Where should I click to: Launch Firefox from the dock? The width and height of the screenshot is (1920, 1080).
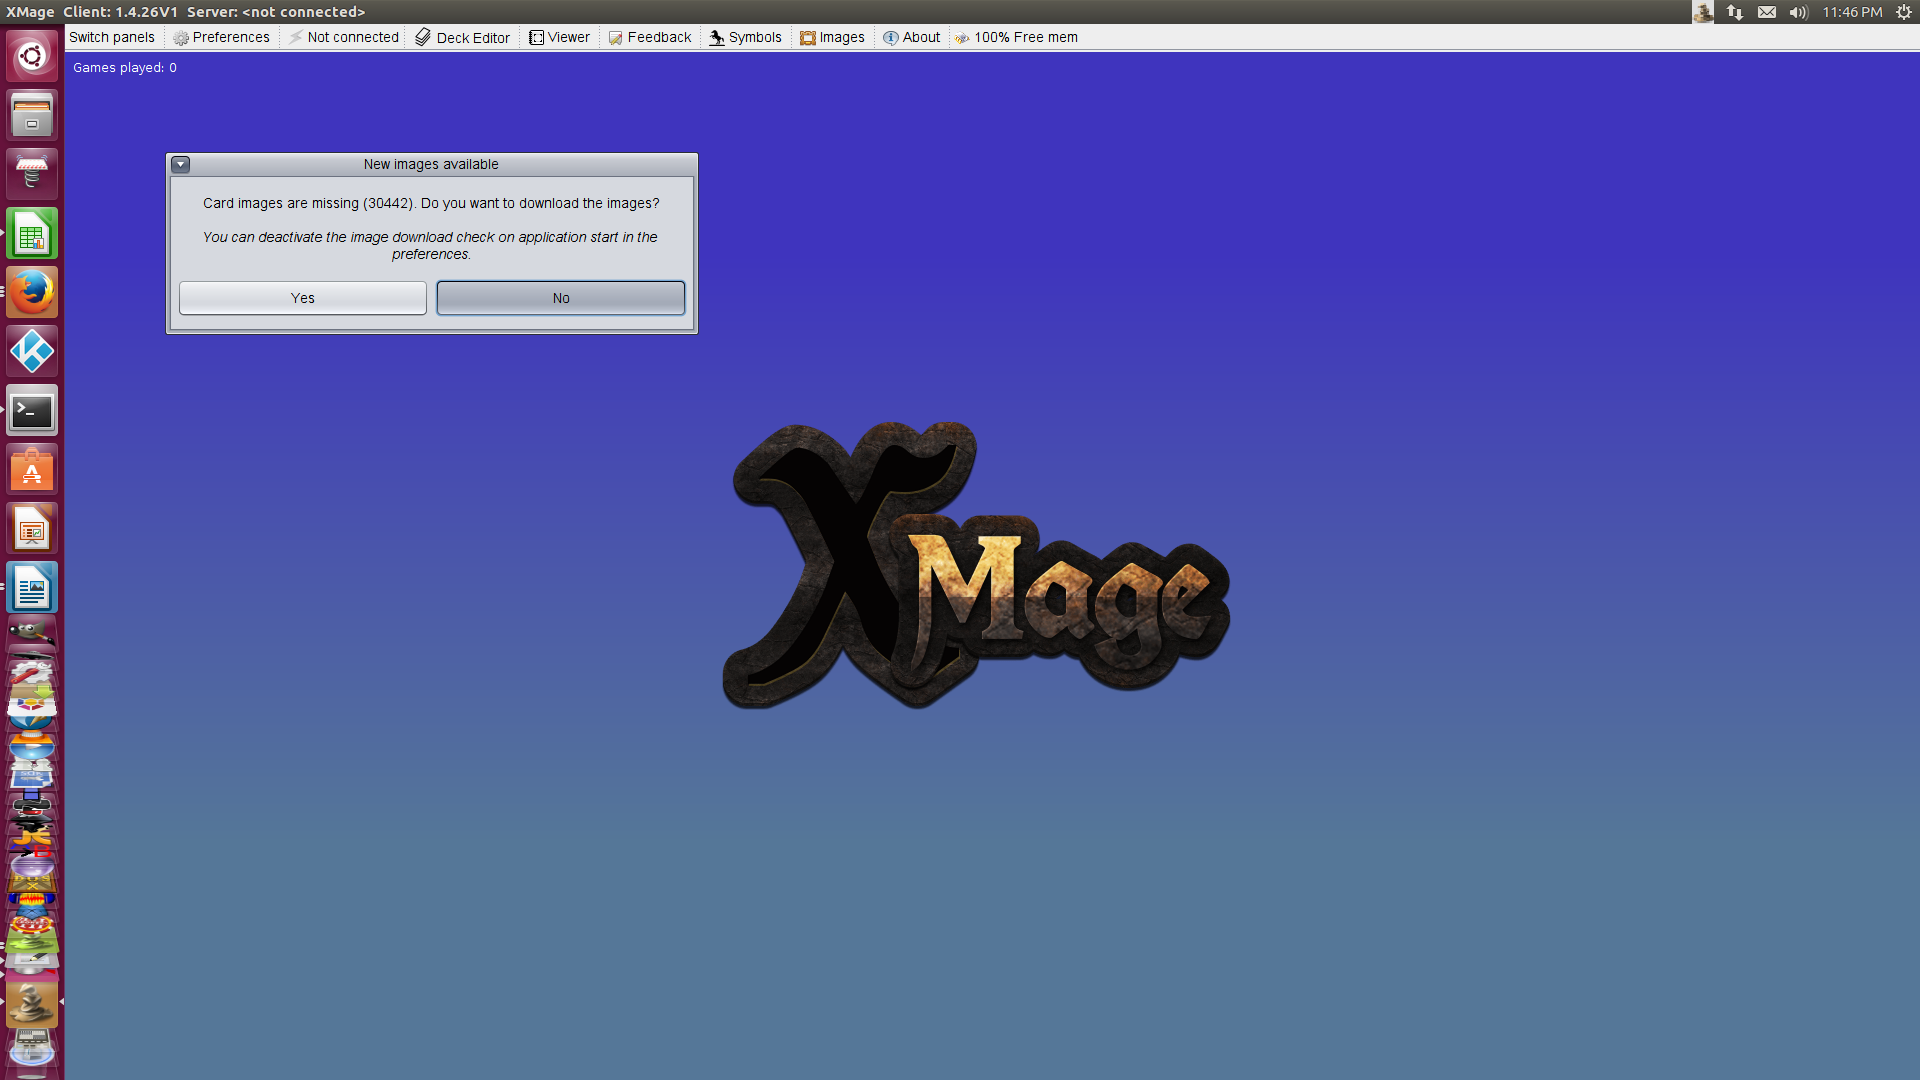click(x=32, y=293)
